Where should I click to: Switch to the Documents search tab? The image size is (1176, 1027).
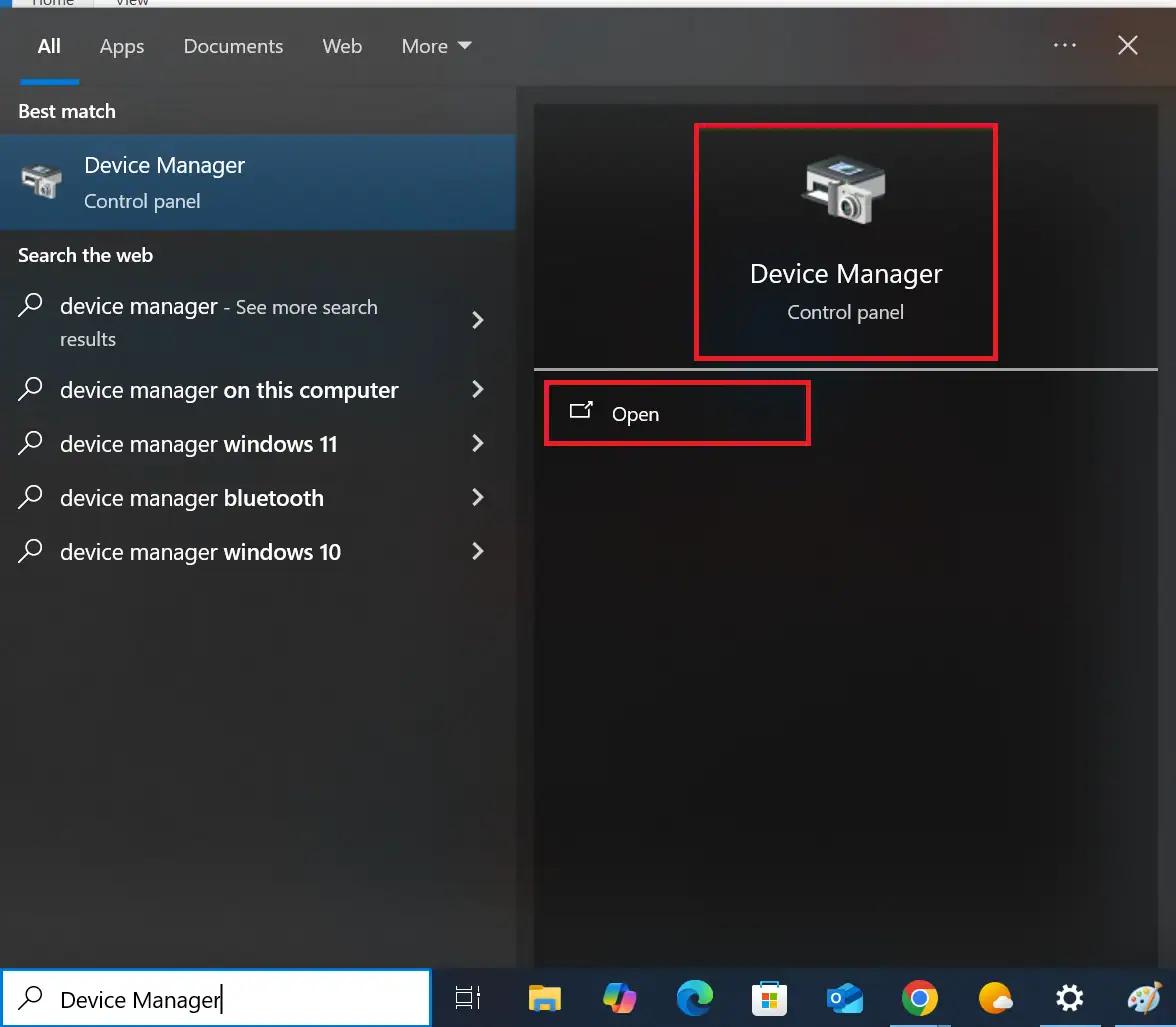tap(233, 46)
